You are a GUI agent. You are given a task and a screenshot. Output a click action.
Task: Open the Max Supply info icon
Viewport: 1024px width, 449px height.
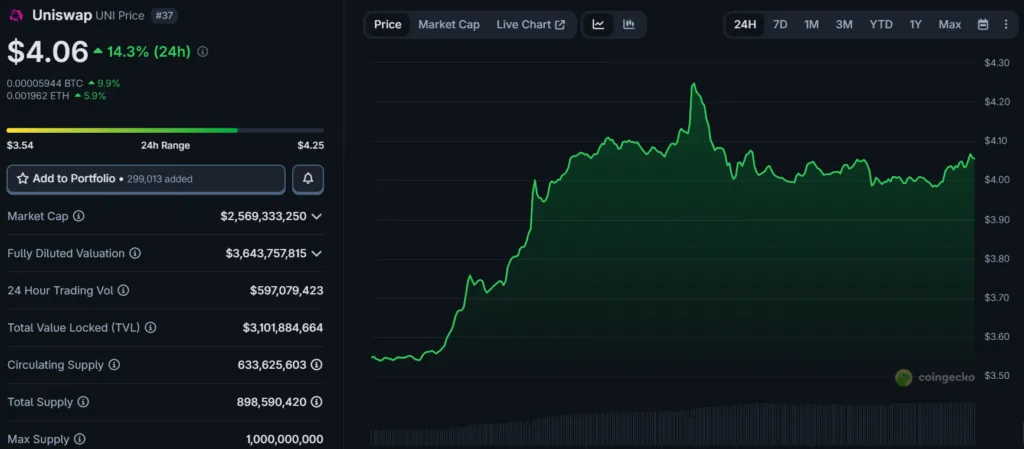(80, 439)
